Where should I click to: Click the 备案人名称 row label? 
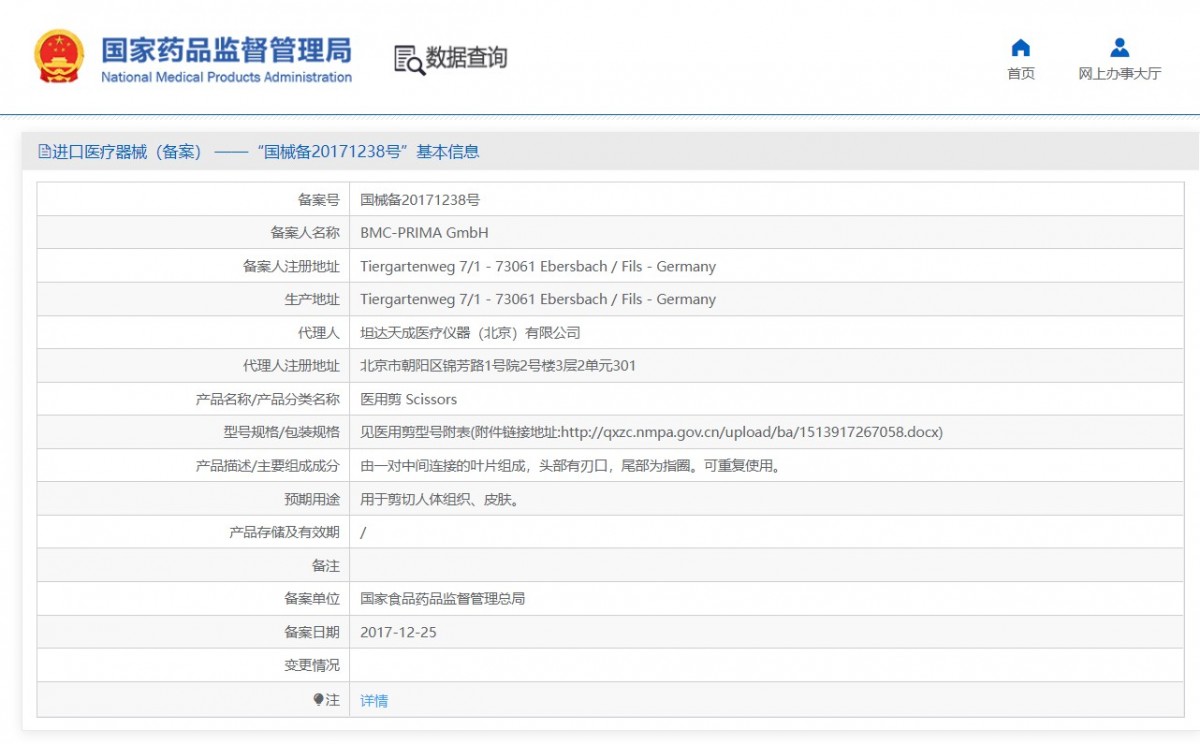click(305, 233)
